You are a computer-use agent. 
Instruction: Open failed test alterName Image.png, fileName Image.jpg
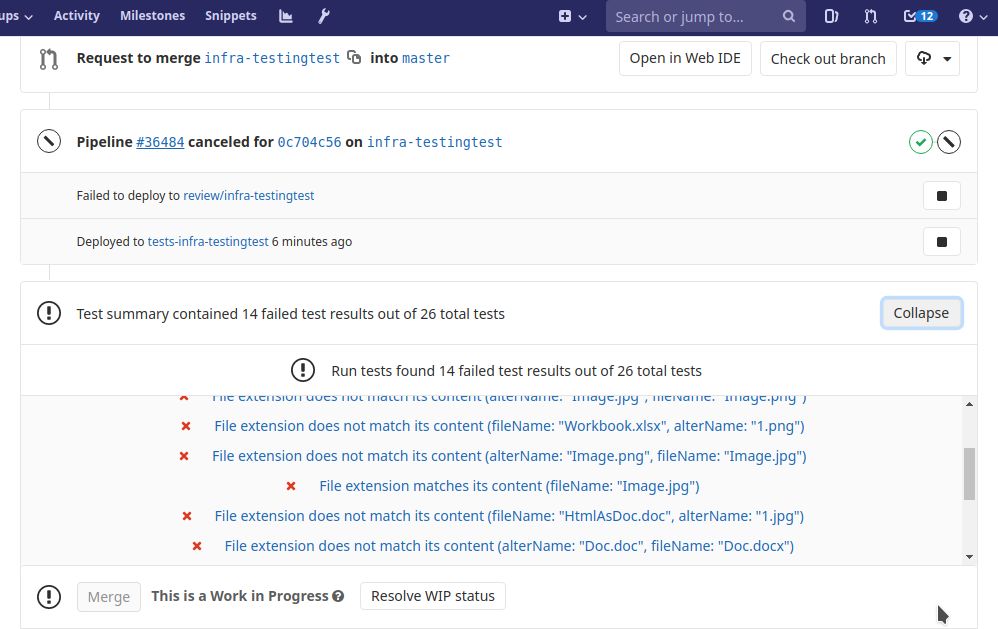tap(509, 456)
